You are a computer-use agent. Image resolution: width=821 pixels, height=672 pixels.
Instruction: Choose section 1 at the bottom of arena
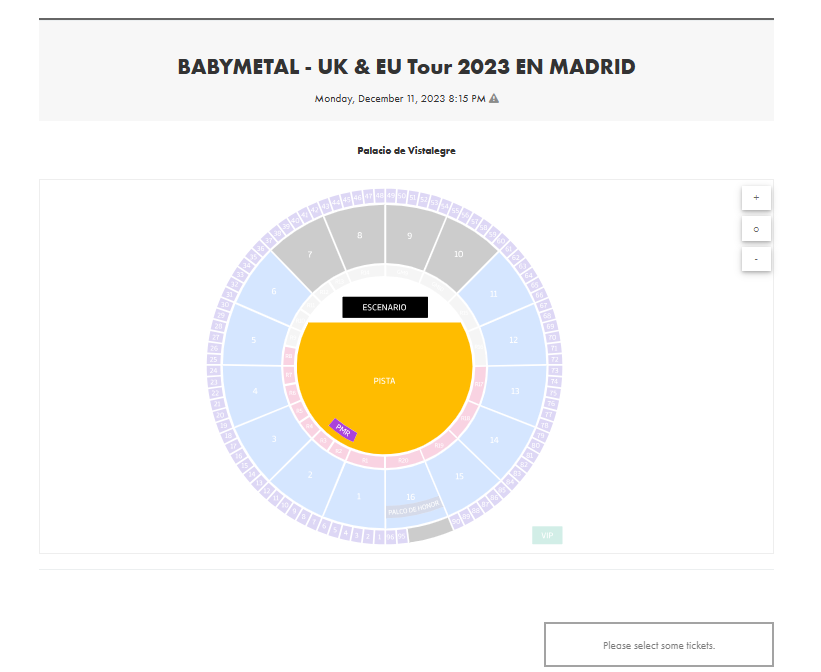click(x=357, y=497)
